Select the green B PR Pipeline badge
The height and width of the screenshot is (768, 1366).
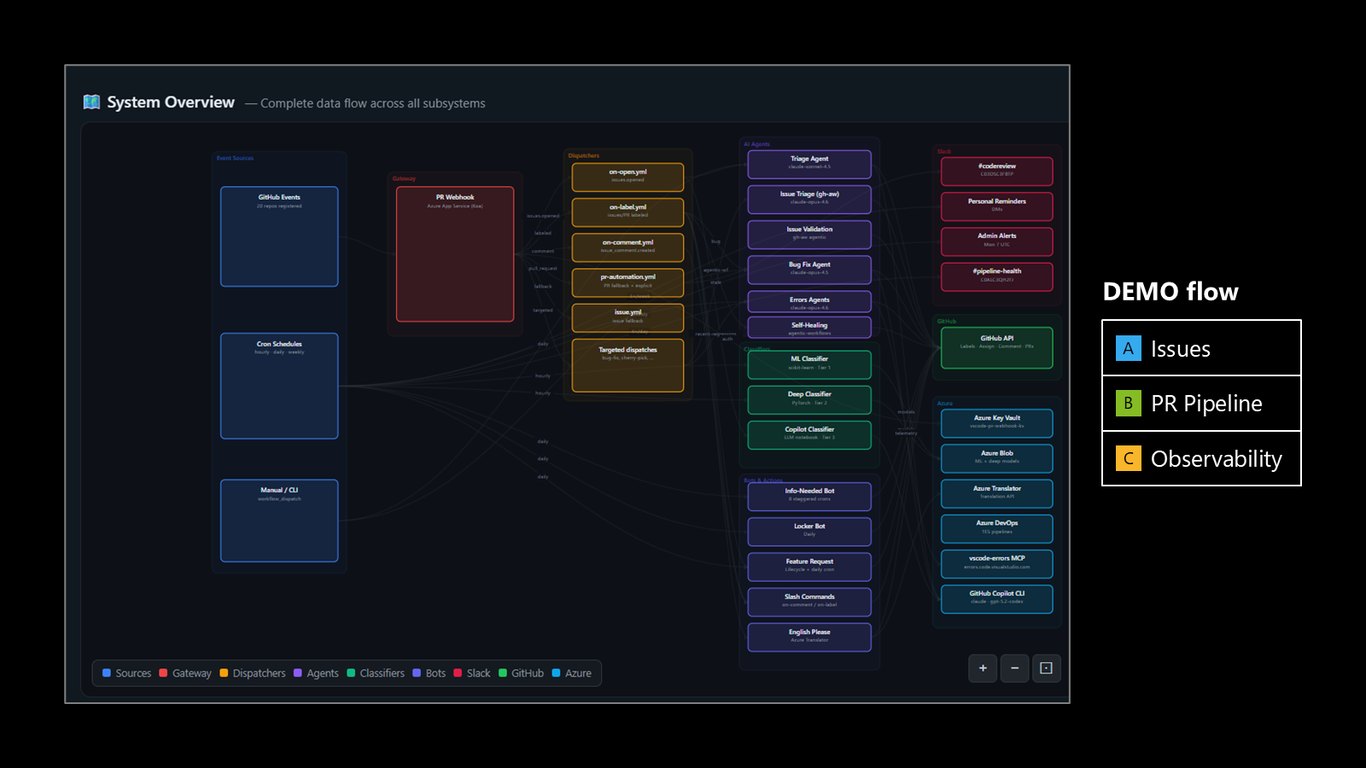1128,404
